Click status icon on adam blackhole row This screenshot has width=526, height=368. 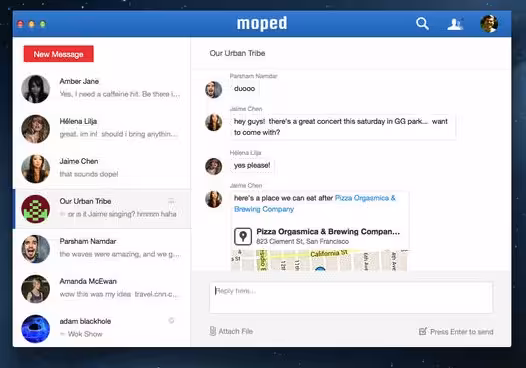(171, 320)
